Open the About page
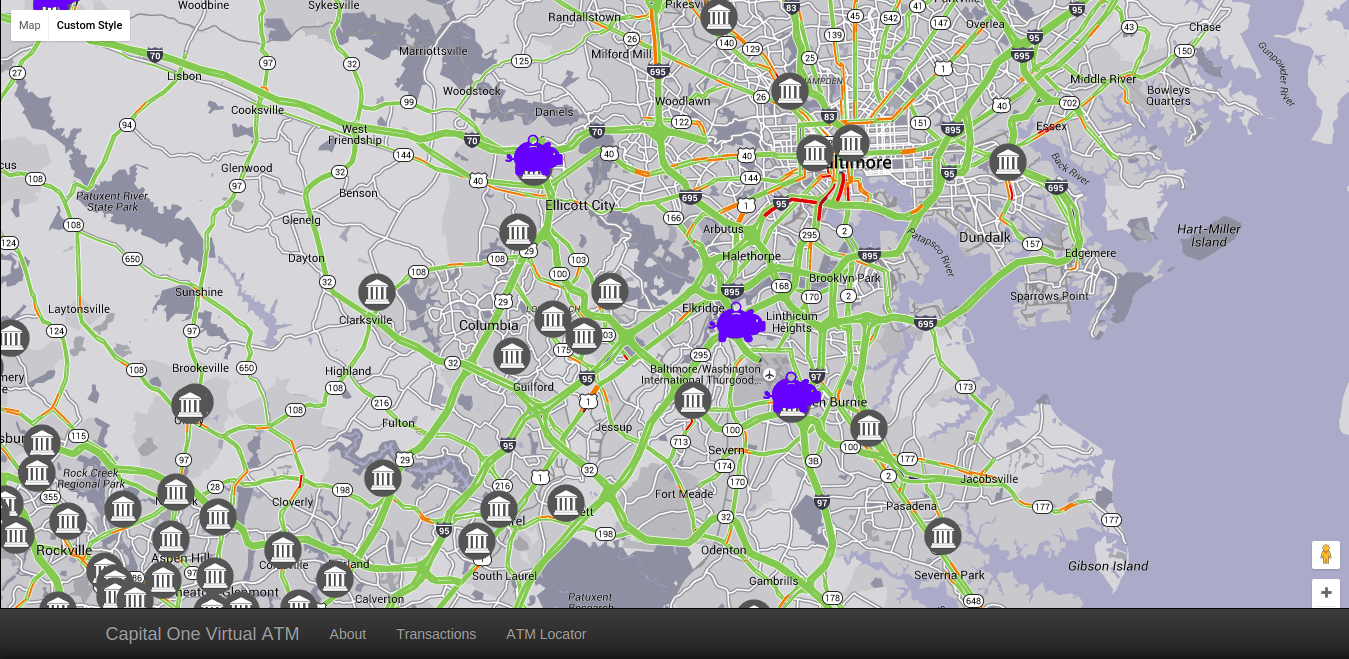 click(x=348, y=634)
